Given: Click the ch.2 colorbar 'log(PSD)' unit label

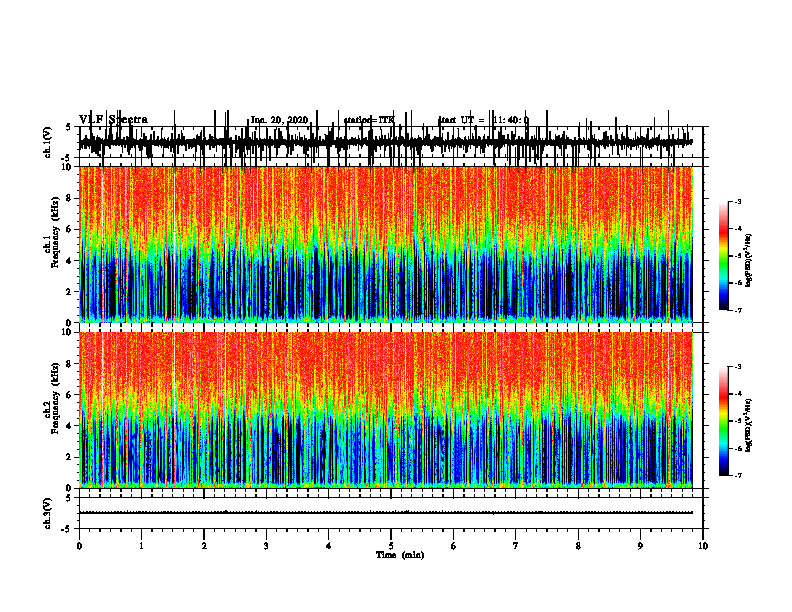Looking at the screenshot, I should pos(749,425).
